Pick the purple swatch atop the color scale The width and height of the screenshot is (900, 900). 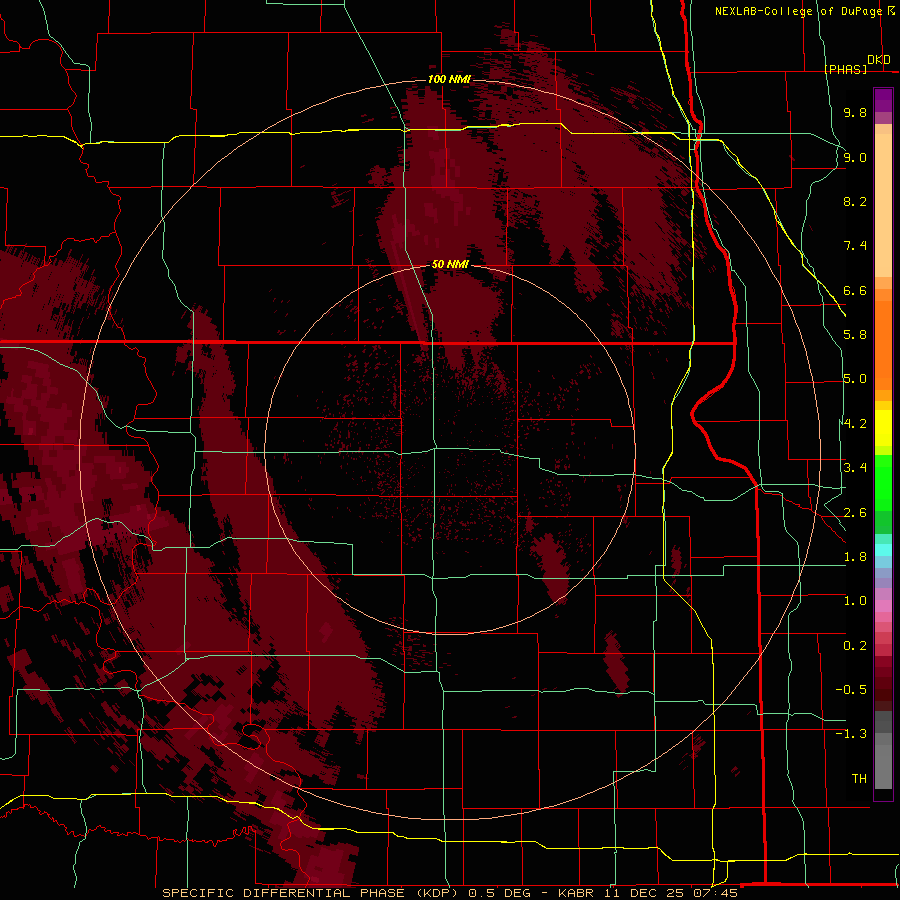coord(883,100)
